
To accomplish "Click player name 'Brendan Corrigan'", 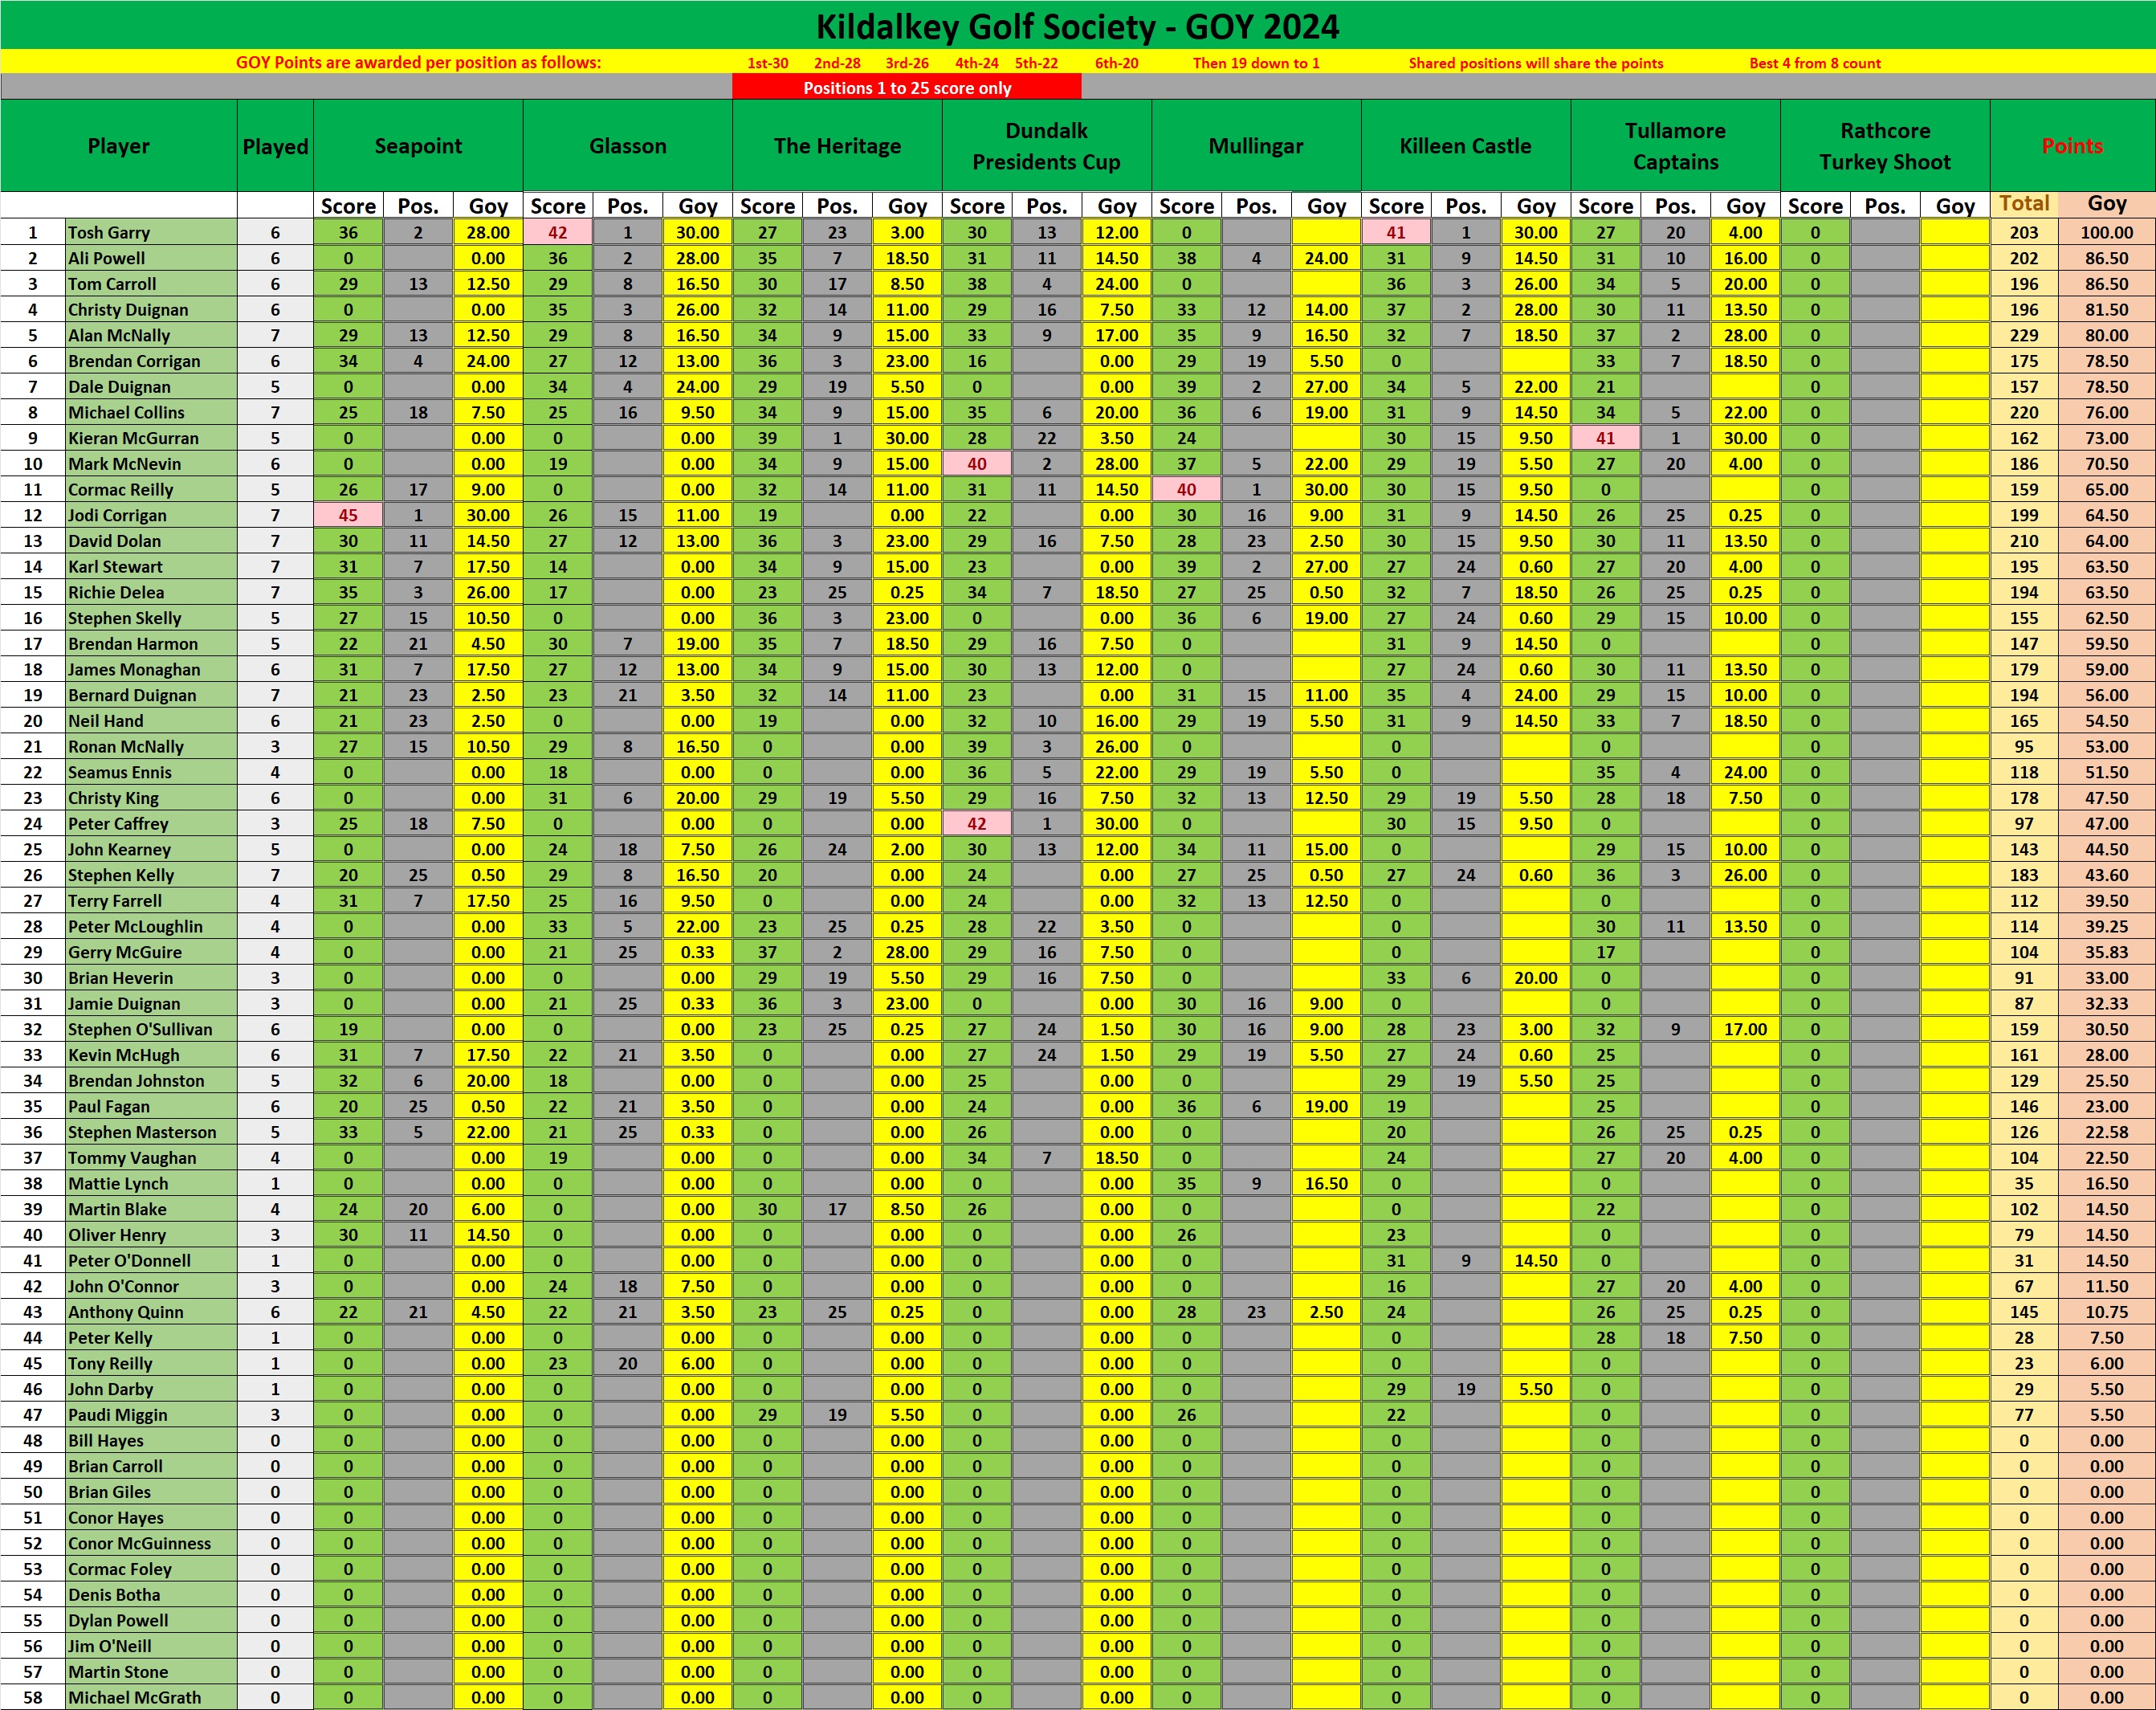I will [134, 361].
